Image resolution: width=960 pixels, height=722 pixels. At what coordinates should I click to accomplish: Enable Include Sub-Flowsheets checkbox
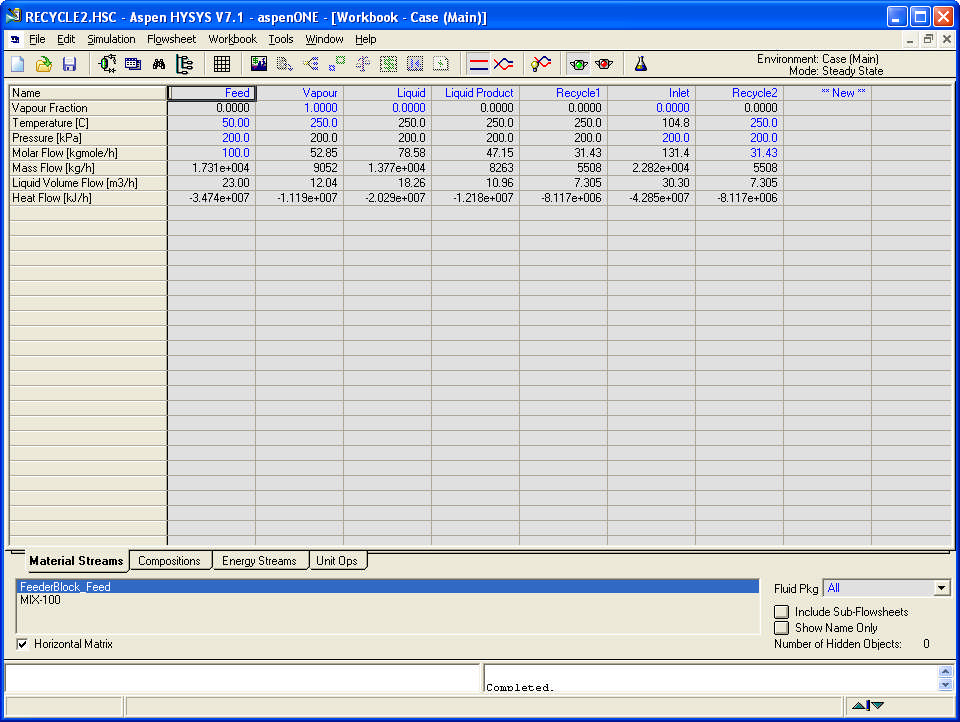click(x=781, y=612)
